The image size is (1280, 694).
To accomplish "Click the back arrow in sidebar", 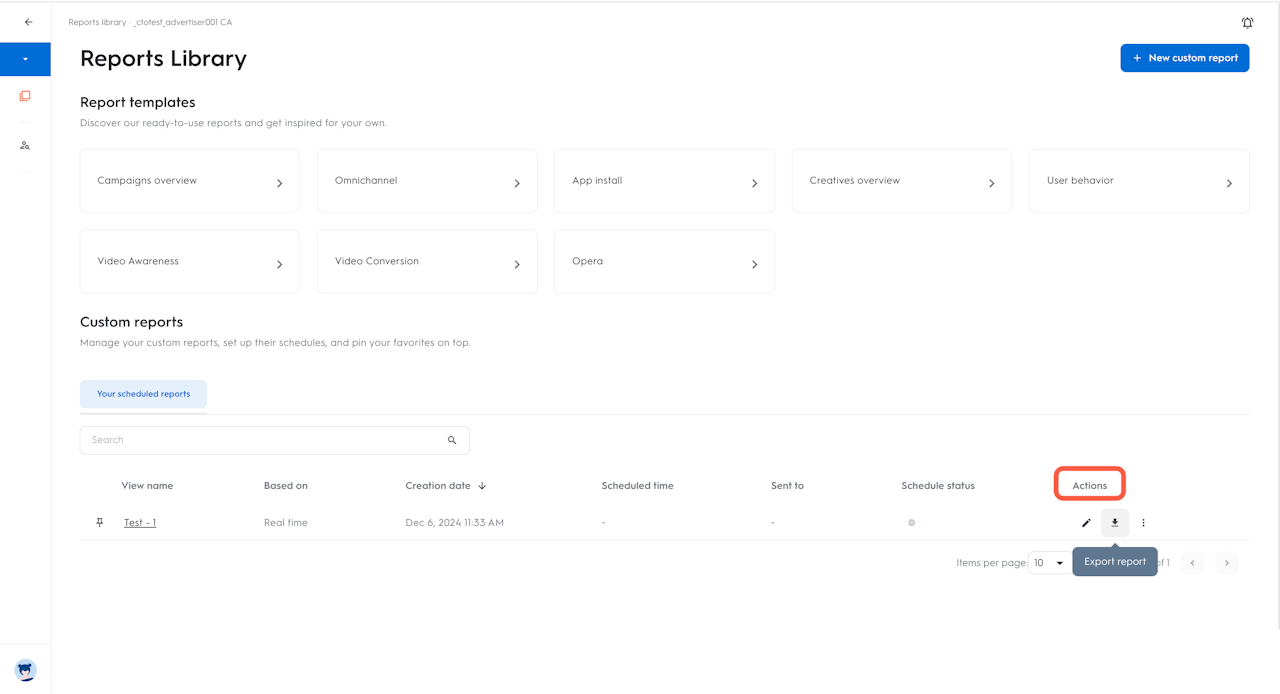I will pyautogui.click(x=28, y=22).
